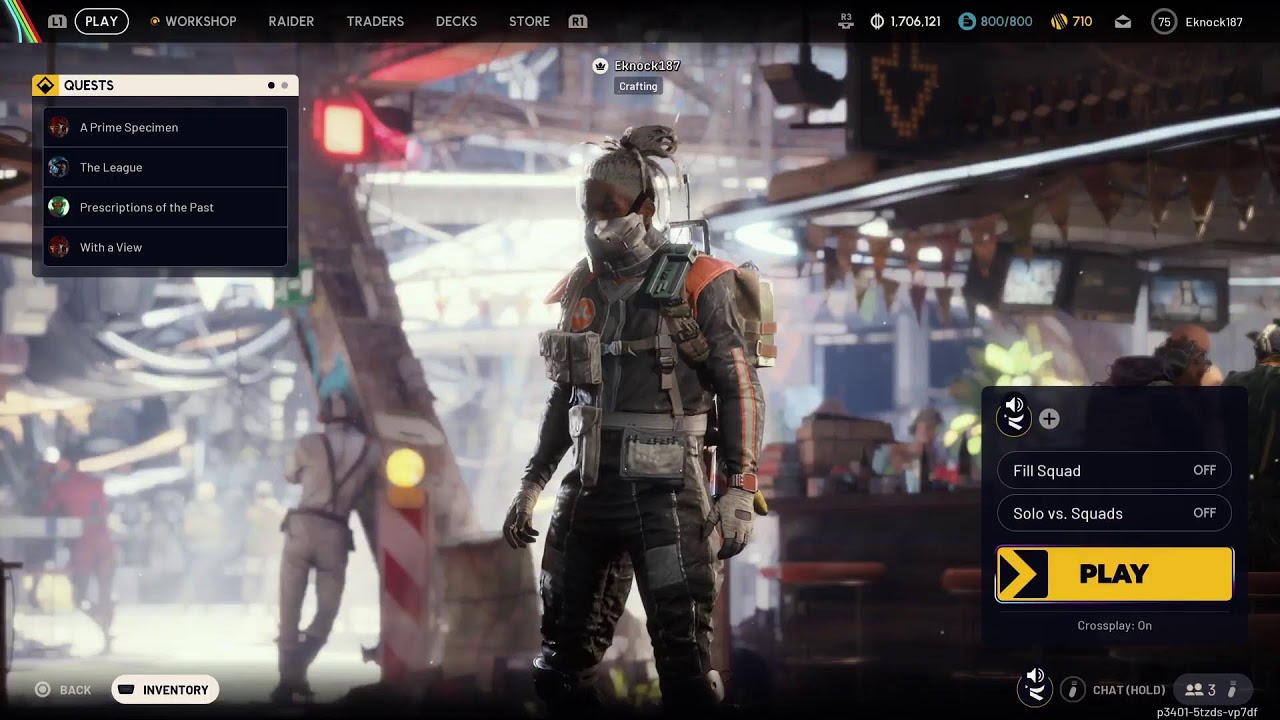Open the With a View quest
This screenshot has width=1280, height=720.
(165, 247)
